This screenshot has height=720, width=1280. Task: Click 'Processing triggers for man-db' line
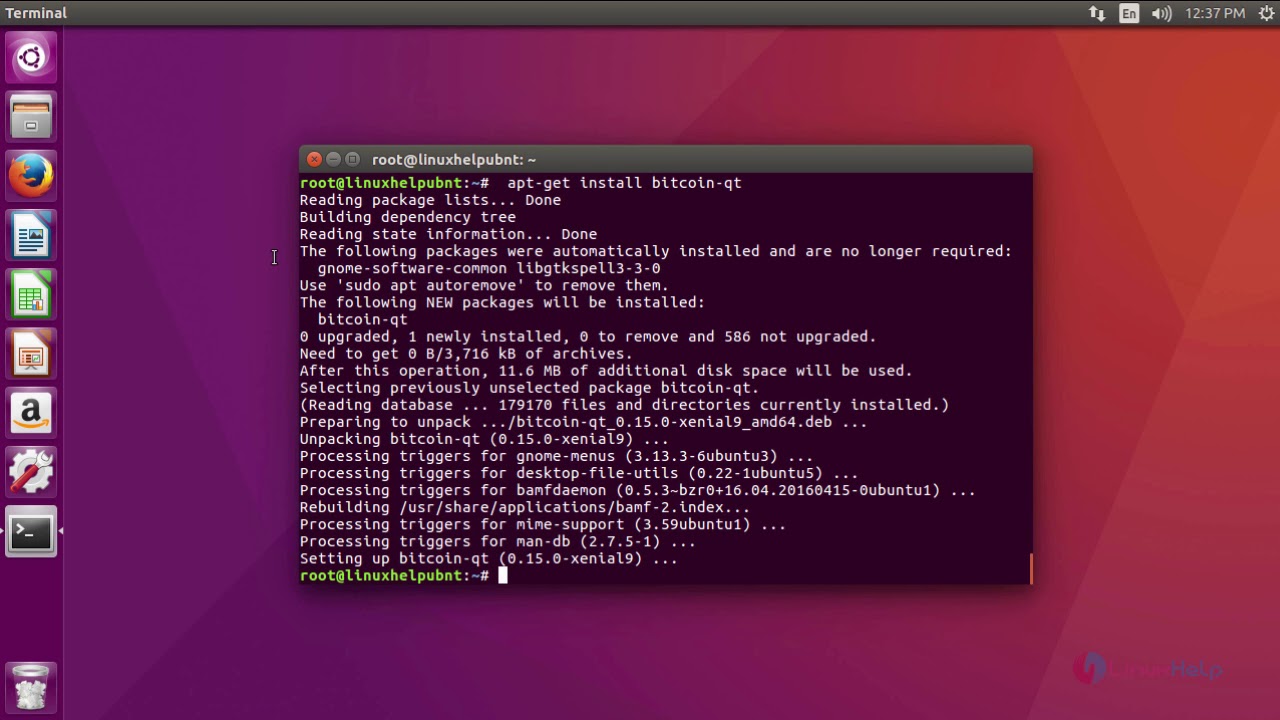coord(498,541)
